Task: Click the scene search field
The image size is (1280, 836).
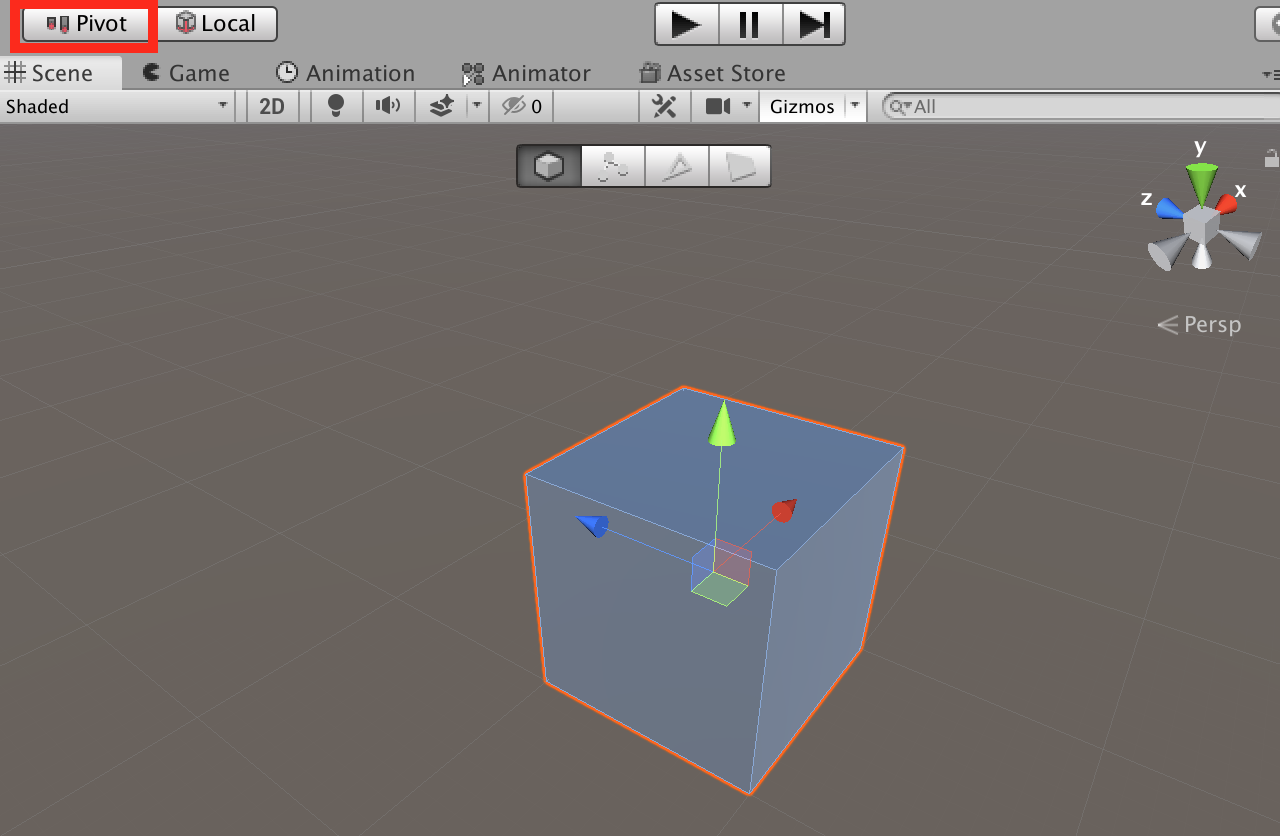Action: (x=1080, y=106)
